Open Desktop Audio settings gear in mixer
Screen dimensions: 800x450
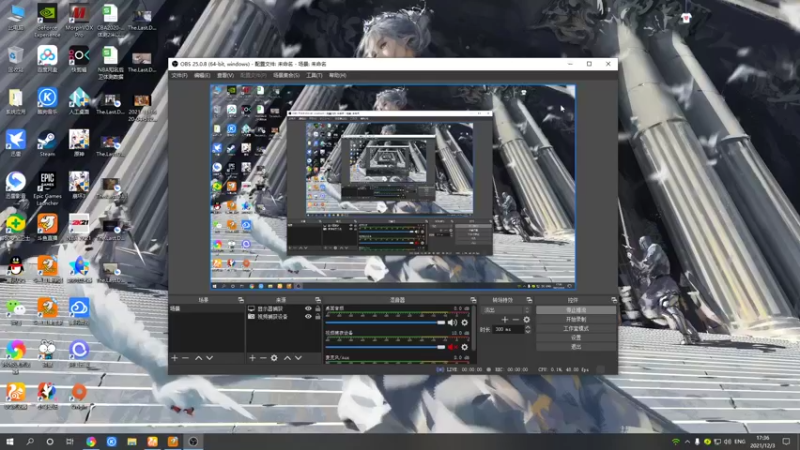pos(464,322)
